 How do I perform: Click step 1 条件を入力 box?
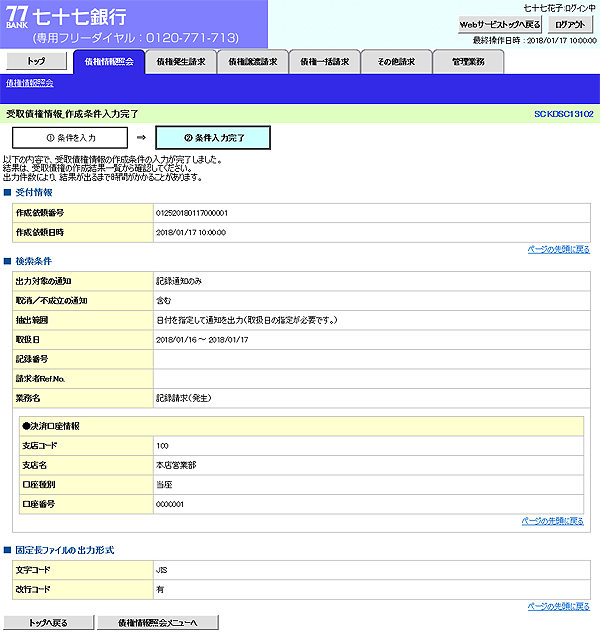[70, 138]
